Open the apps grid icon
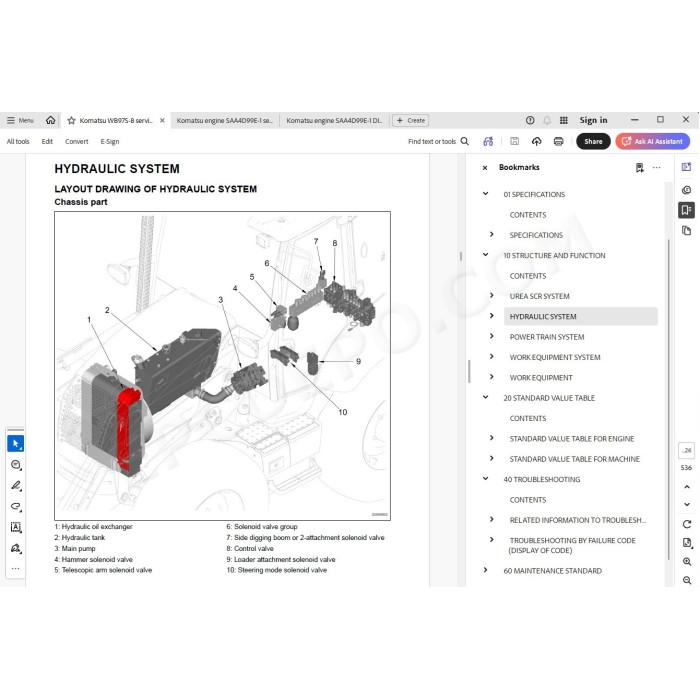 pyautogui.click(x=564, y=120)
